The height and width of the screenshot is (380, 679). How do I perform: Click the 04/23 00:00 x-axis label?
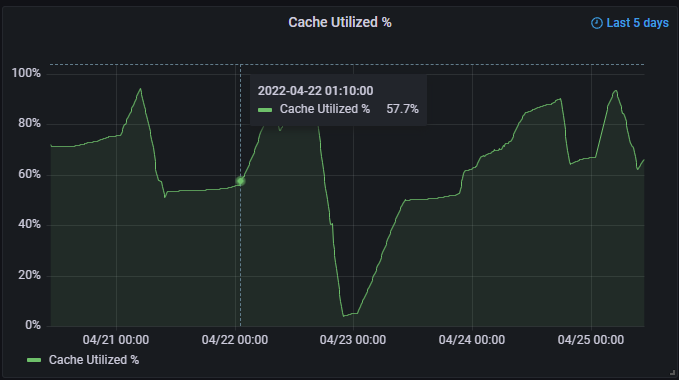[353, 340]
